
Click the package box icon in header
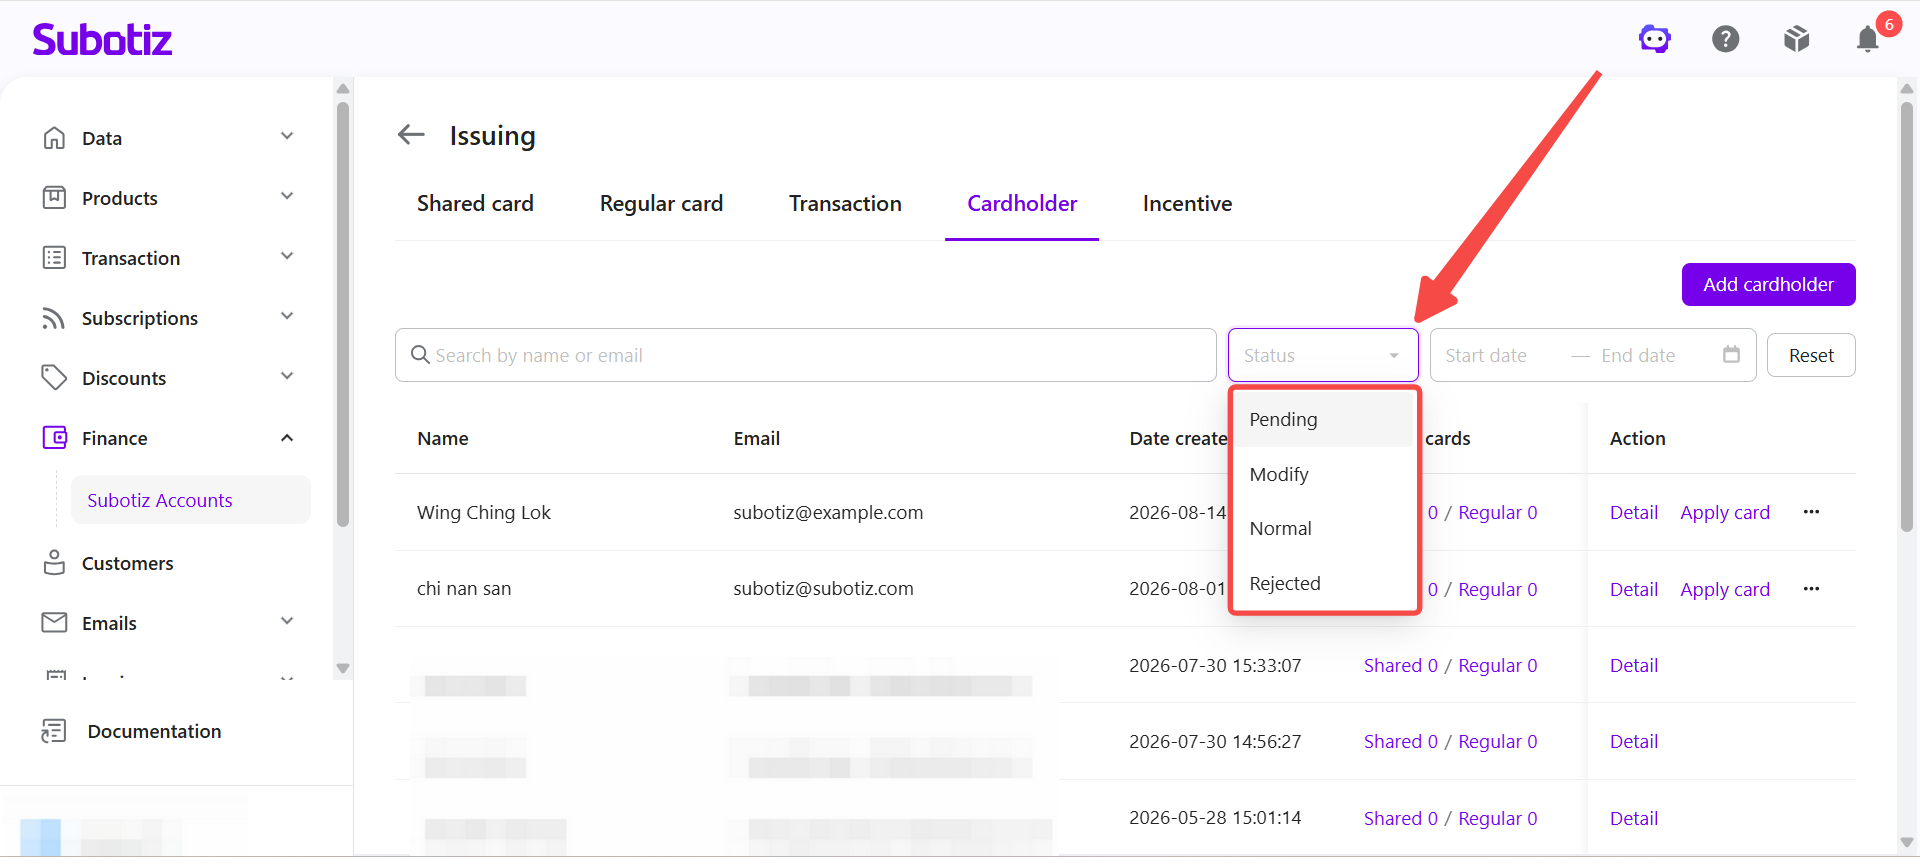point(1796,39)
